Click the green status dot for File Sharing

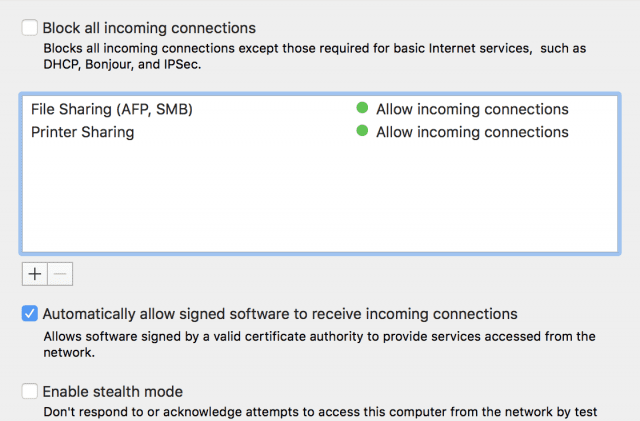point(362,108)
